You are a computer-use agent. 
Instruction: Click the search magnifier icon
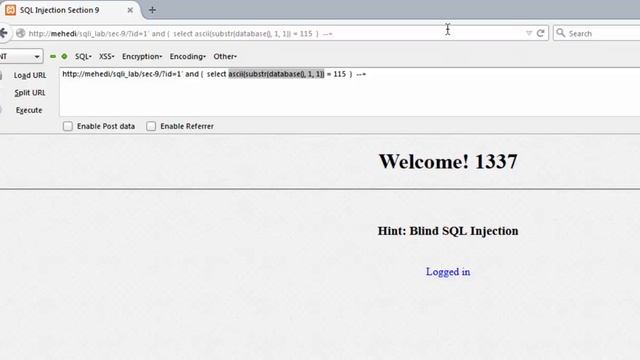(x=561, y=33)
